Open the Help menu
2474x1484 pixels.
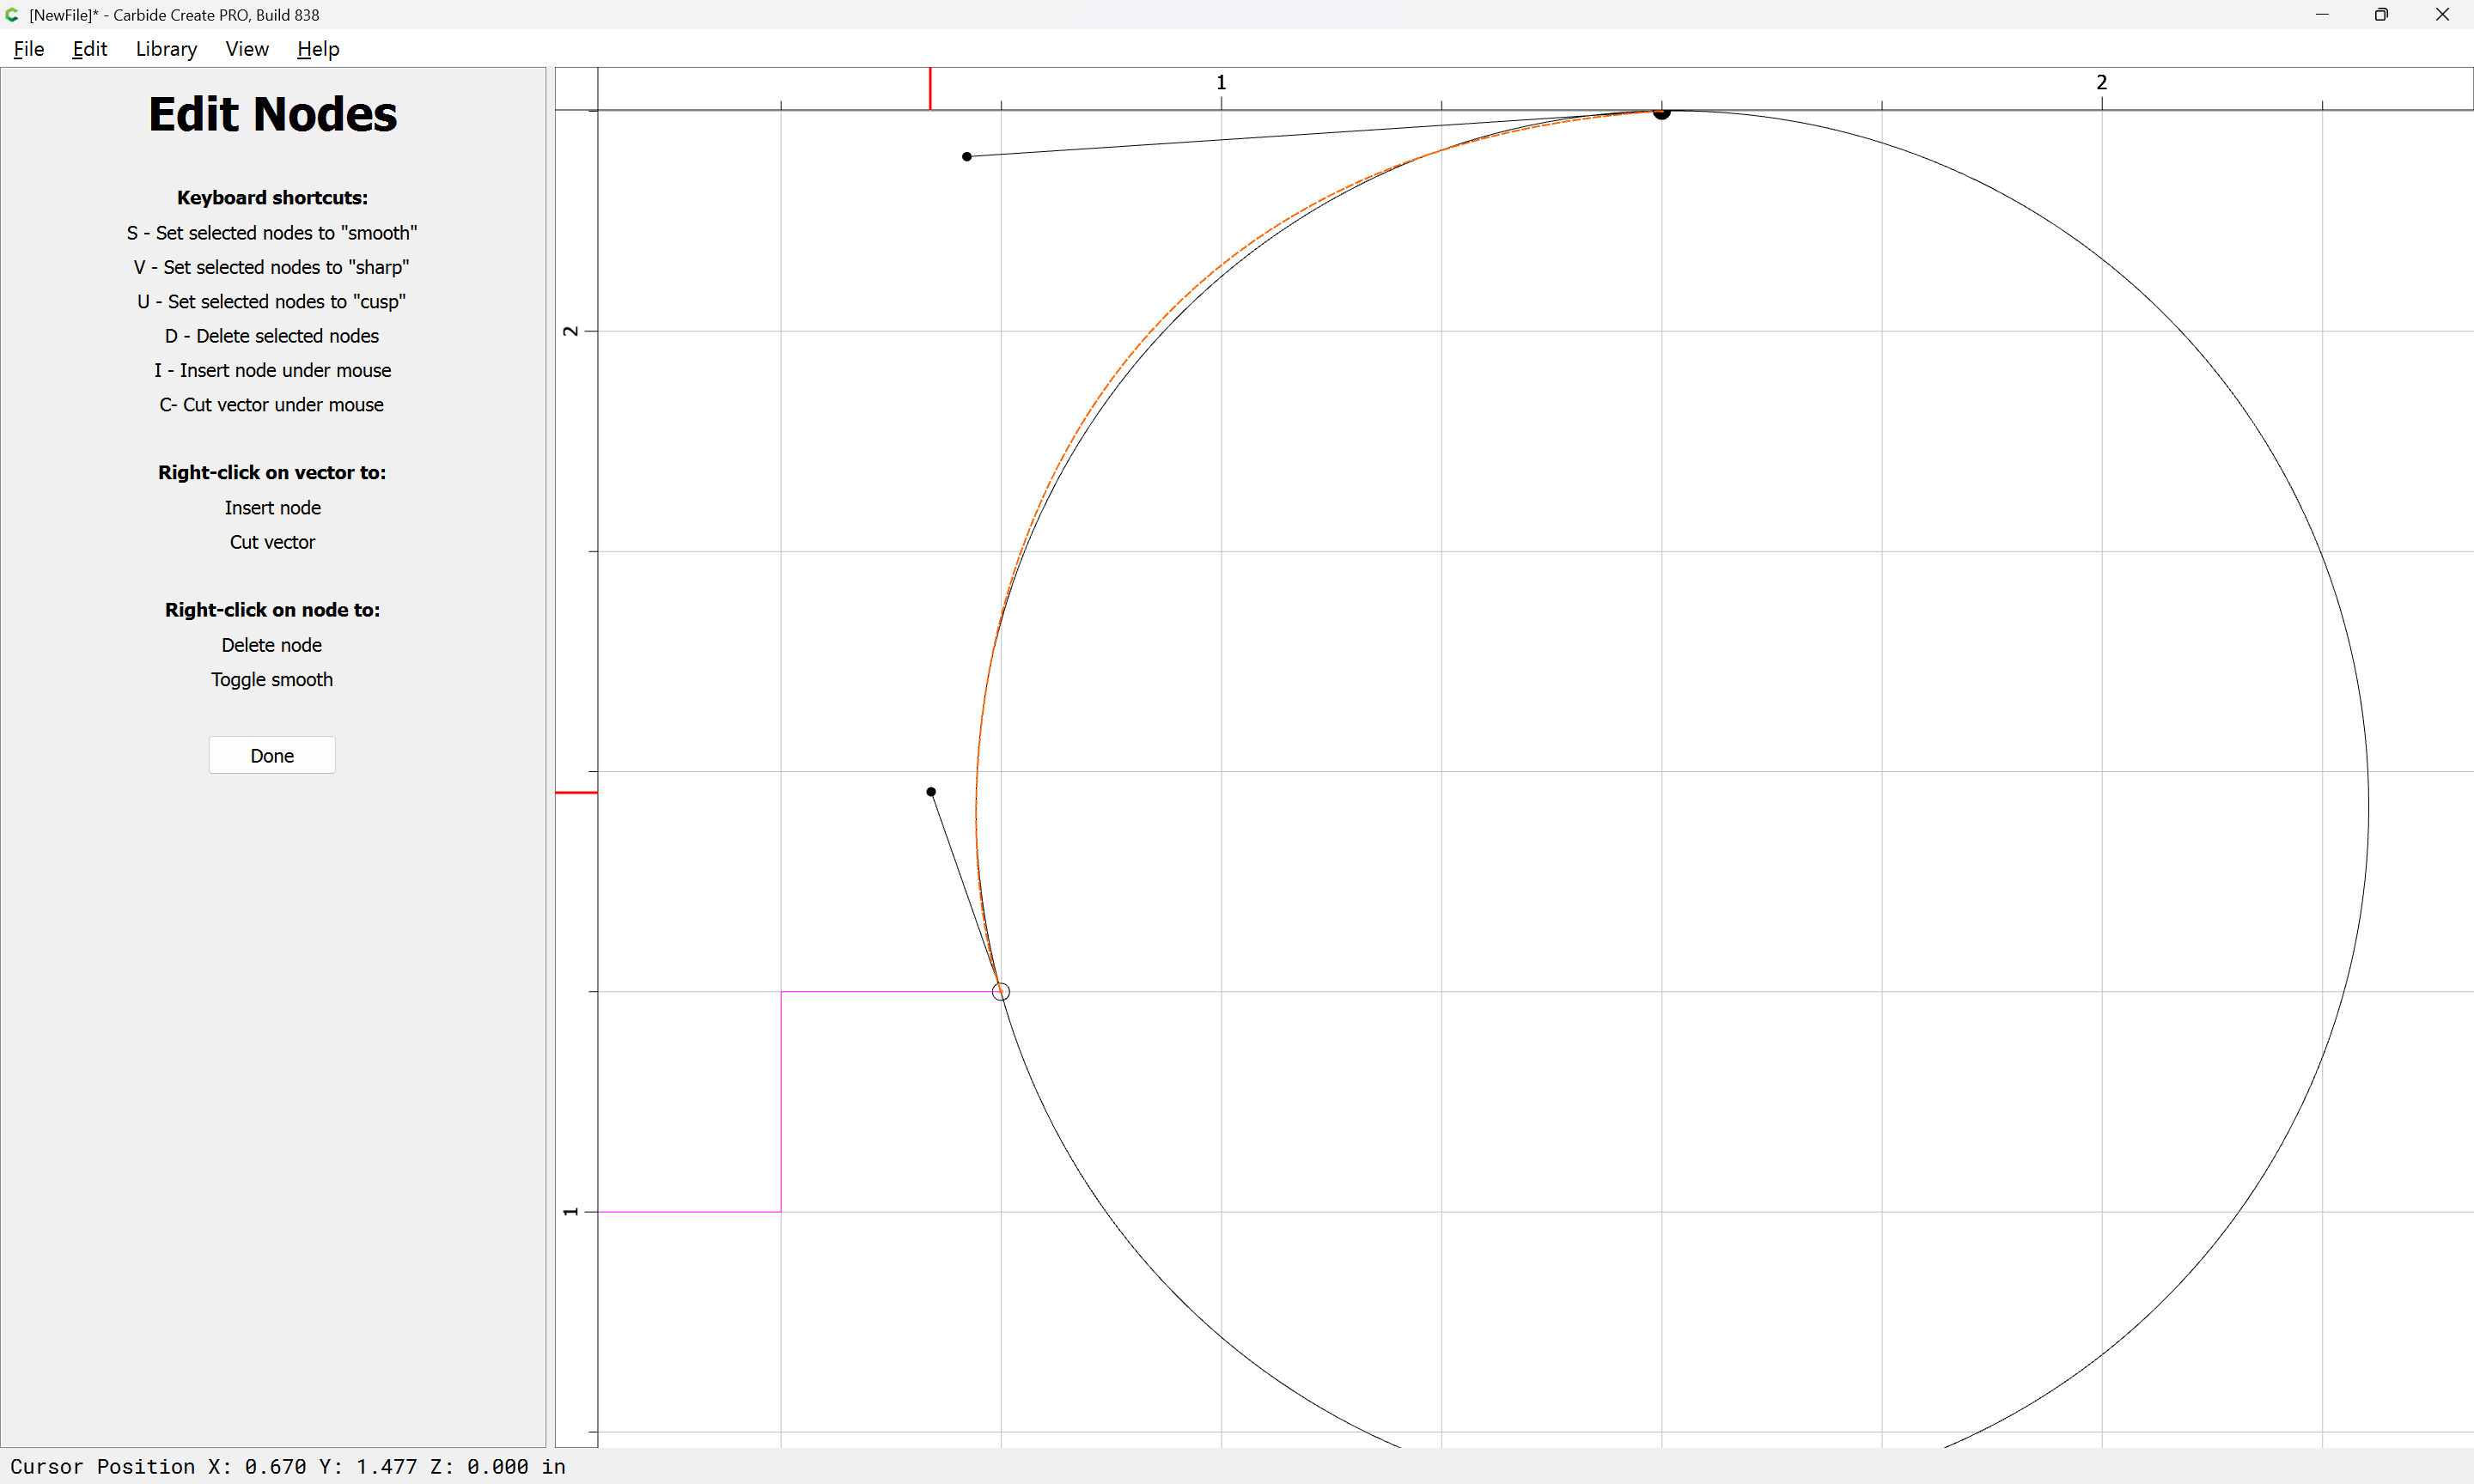point(318,49)
